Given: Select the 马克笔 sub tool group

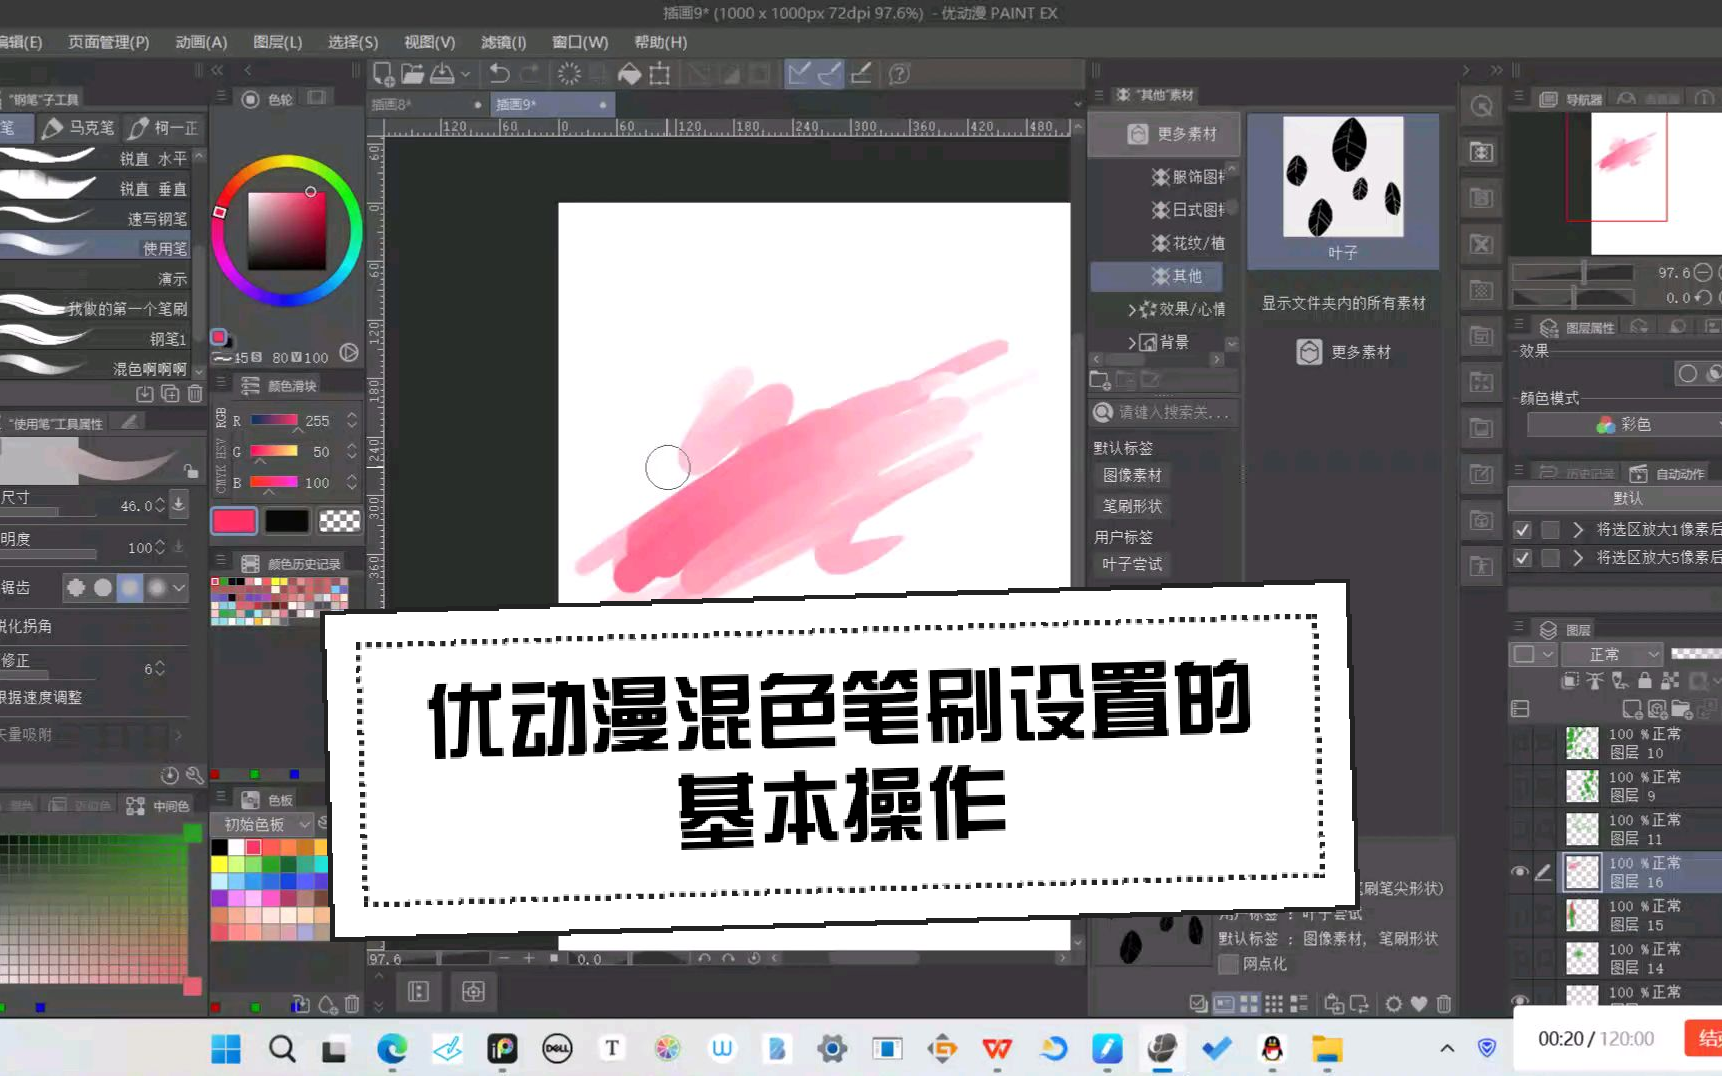Looking at the screenshot, I should (80, 127).
